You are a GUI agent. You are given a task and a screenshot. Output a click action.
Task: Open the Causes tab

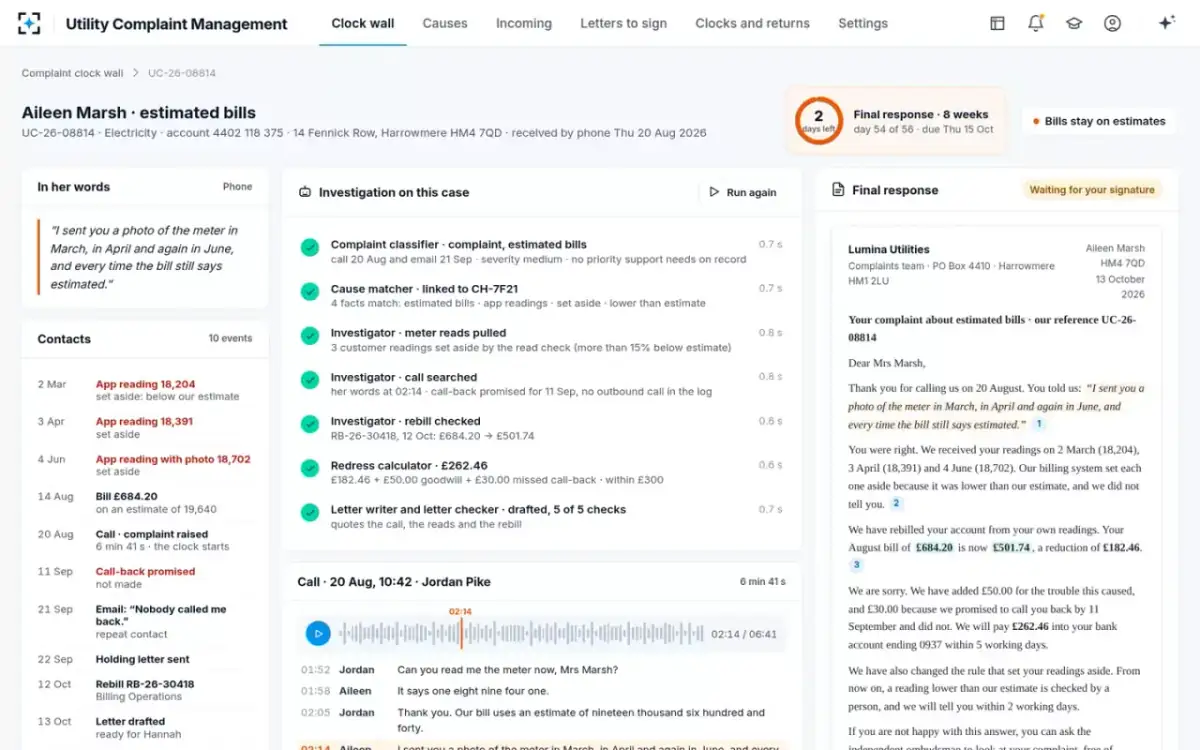[x=445, y=23]
